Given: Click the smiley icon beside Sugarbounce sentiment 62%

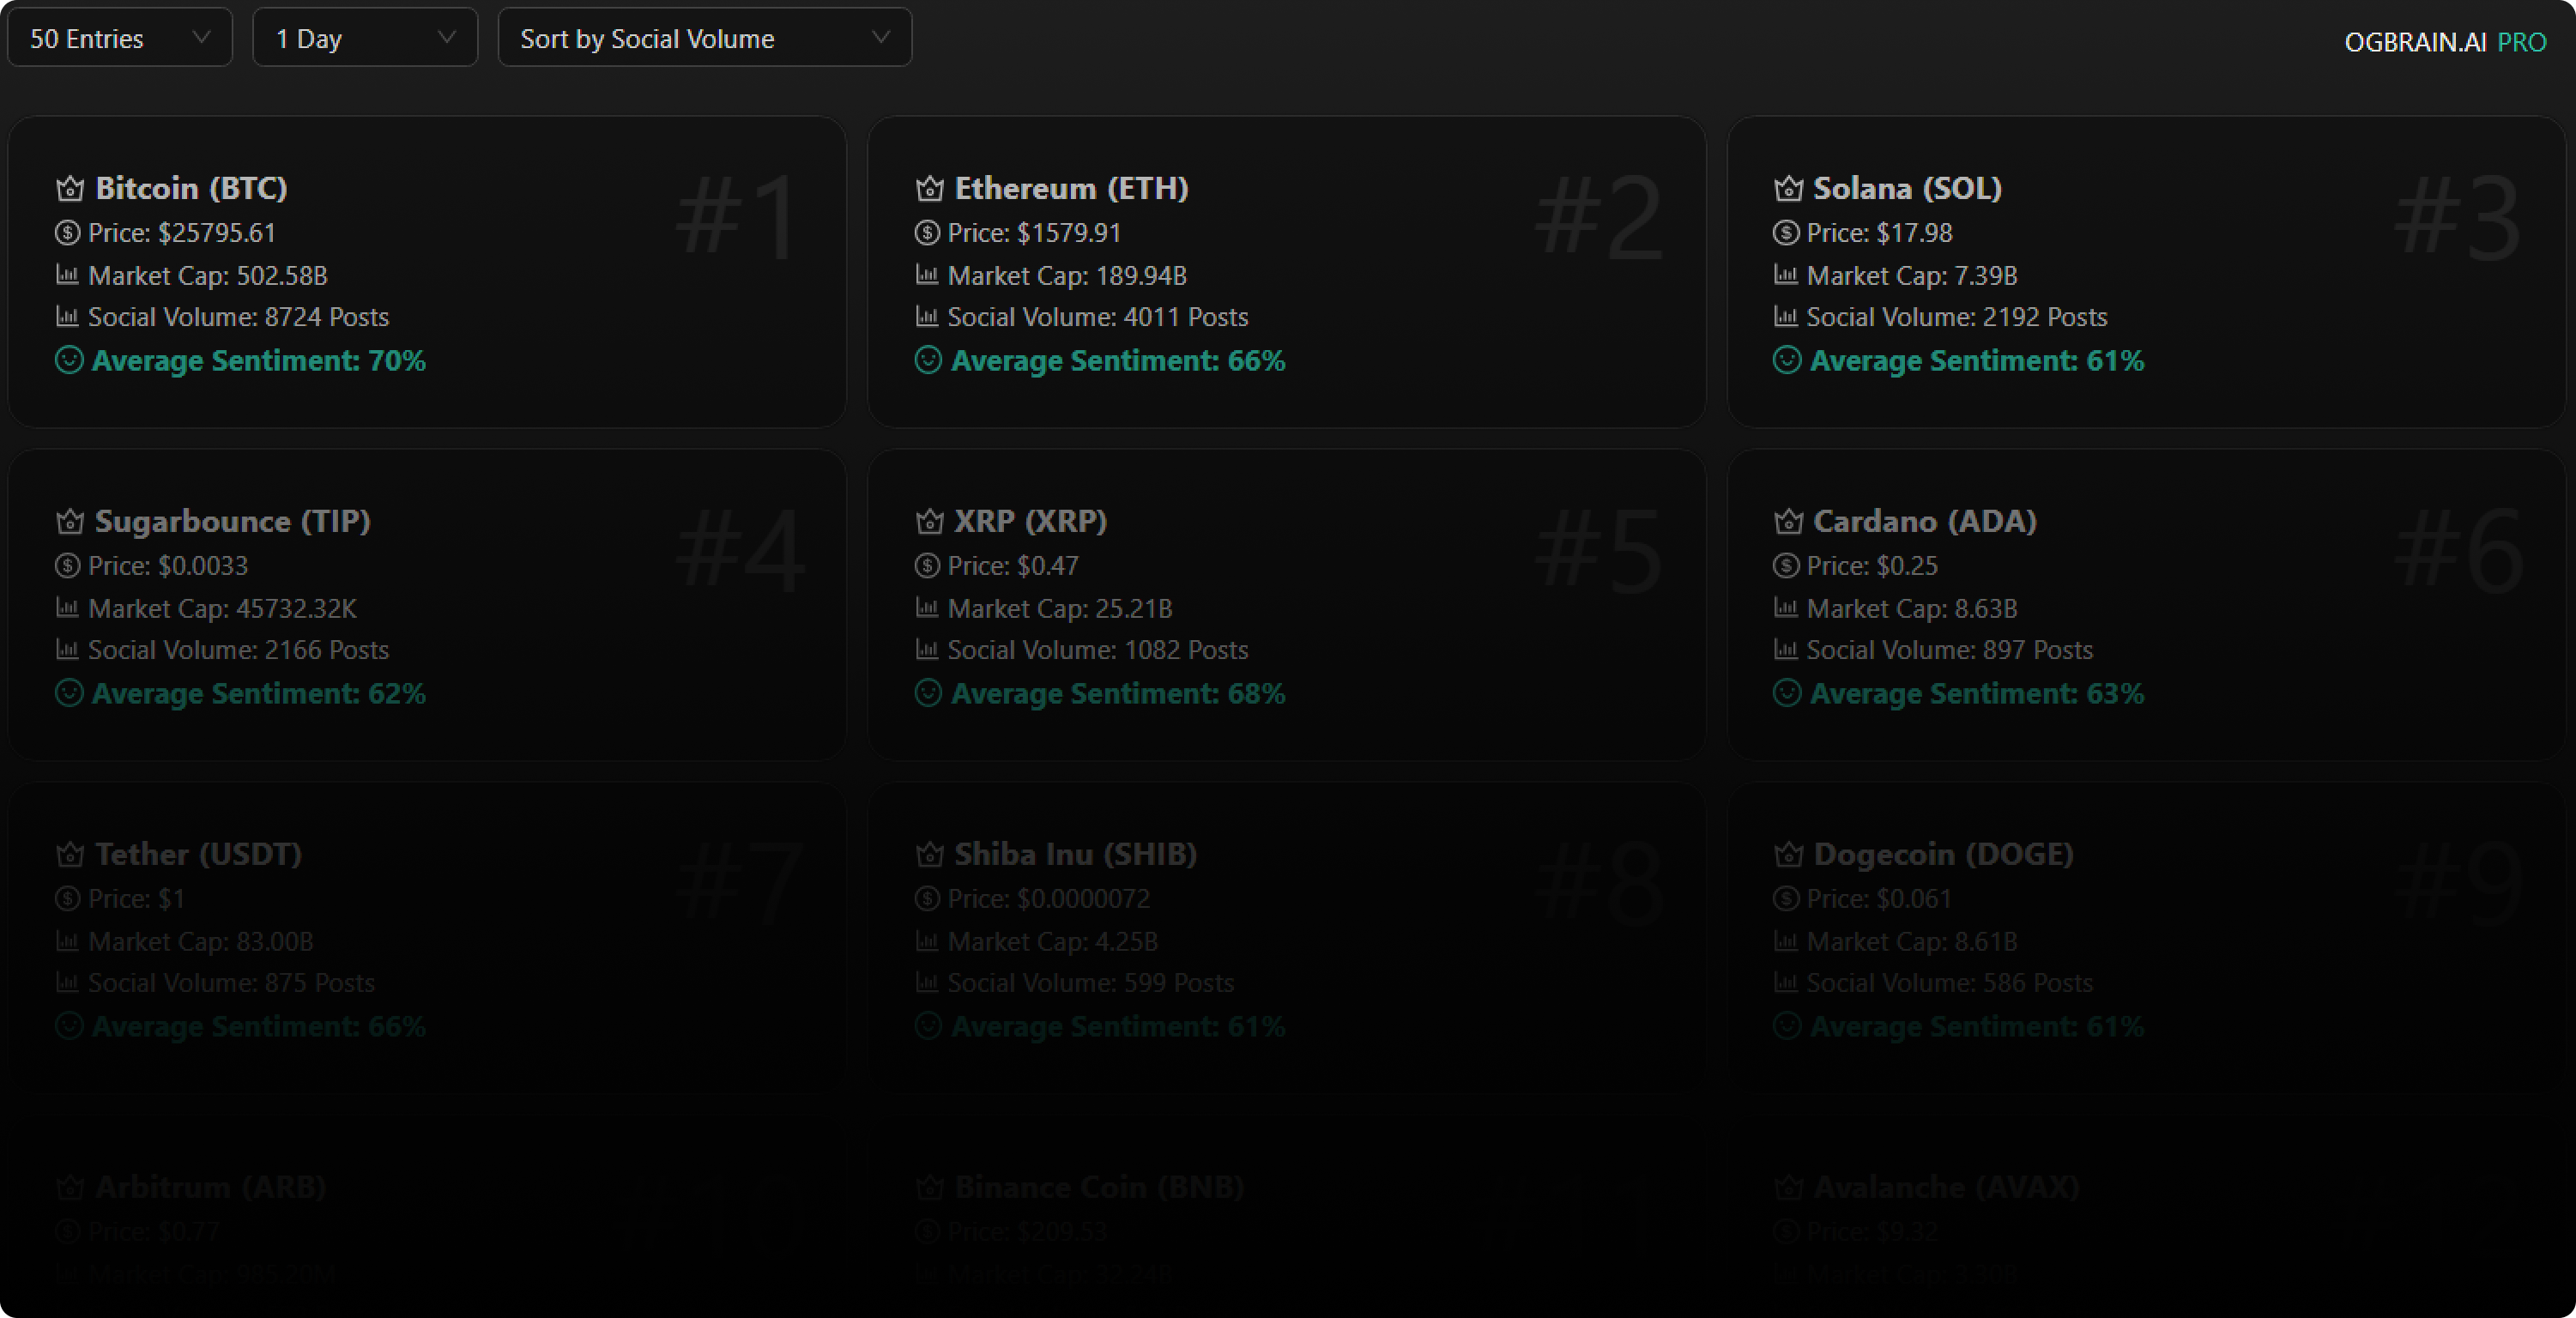Looking at the screenshot, I should coord(69,693).
